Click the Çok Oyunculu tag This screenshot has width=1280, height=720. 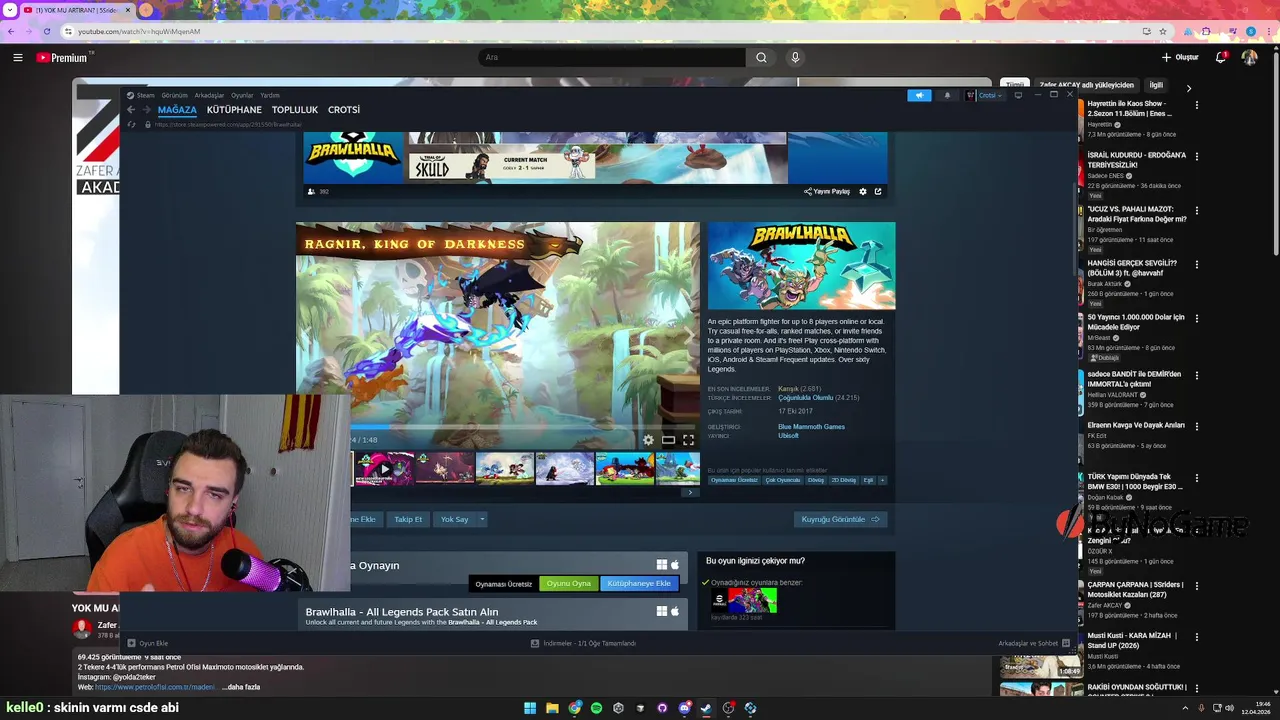[783, 480]
